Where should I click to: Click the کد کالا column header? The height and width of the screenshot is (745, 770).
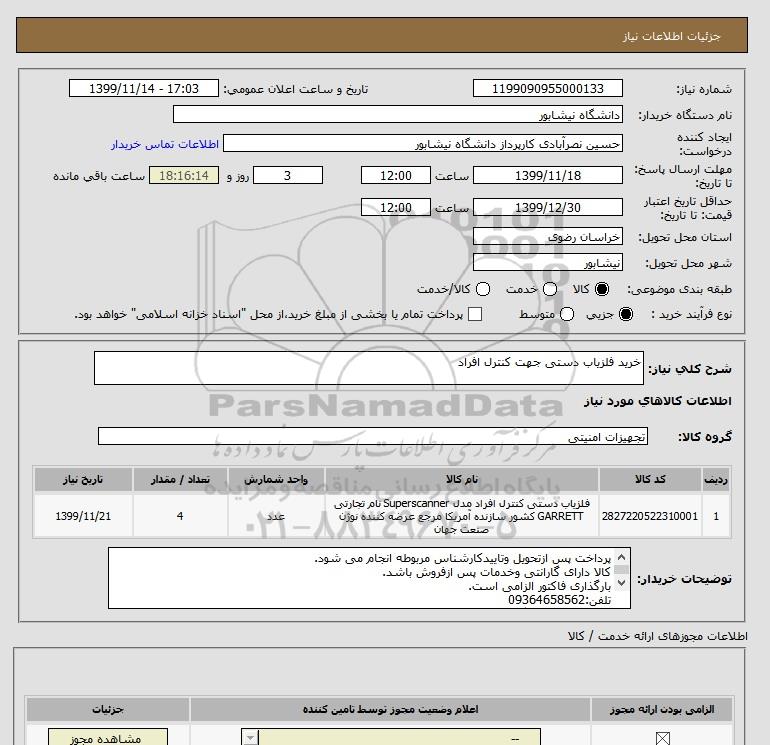click(650, 479)
